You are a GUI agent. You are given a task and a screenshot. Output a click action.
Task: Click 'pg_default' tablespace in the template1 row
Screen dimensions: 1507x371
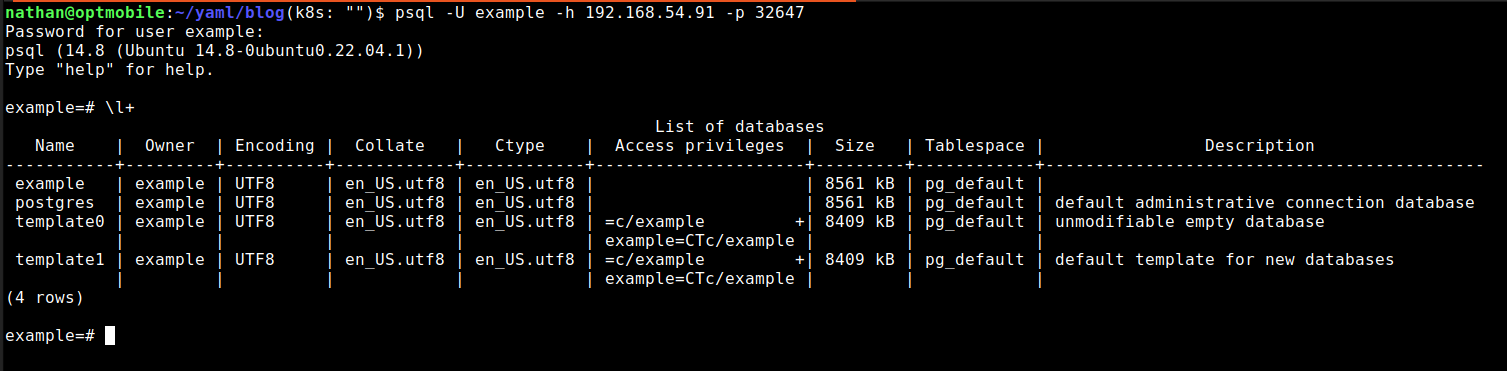[975, 260]
